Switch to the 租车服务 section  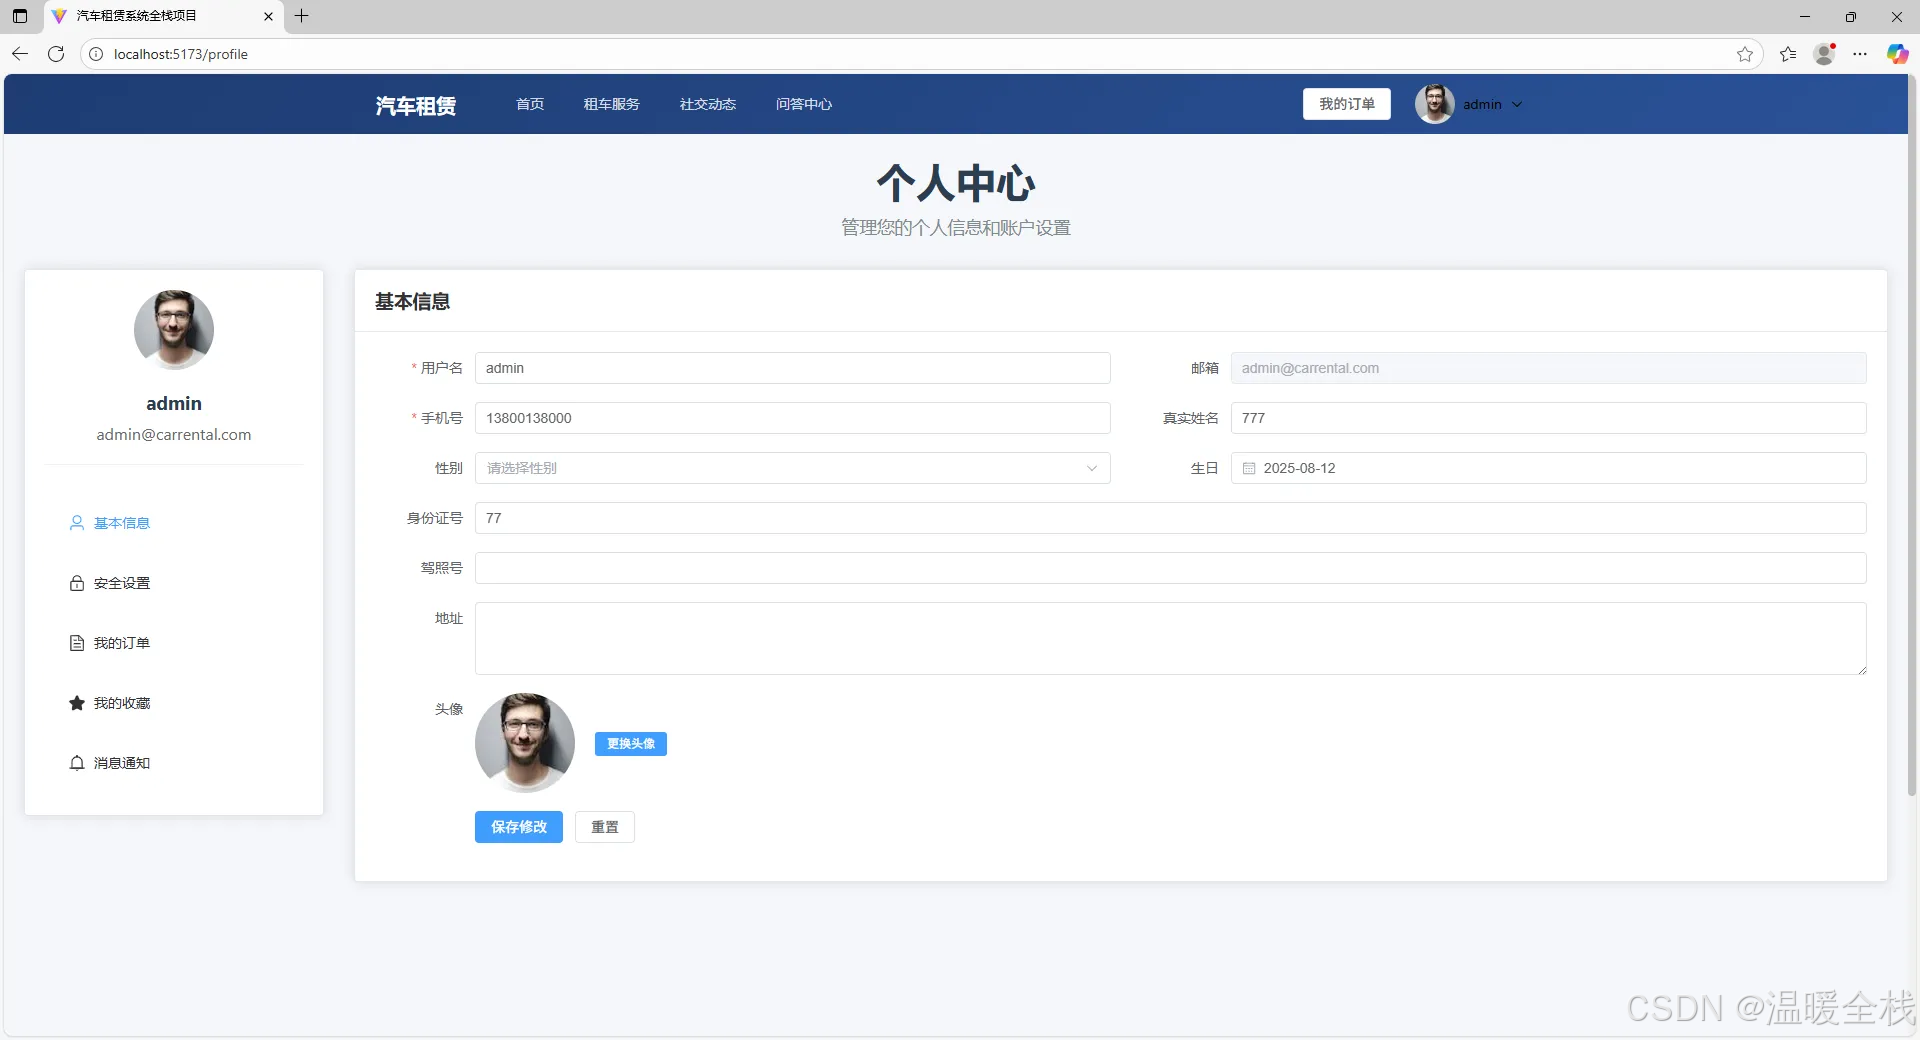611,104
